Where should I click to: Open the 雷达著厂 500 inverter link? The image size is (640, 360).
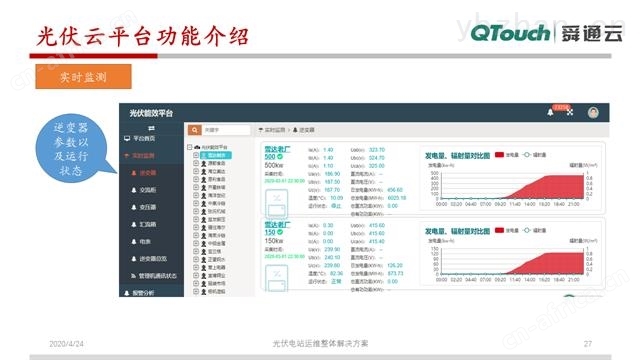[278, 153]
